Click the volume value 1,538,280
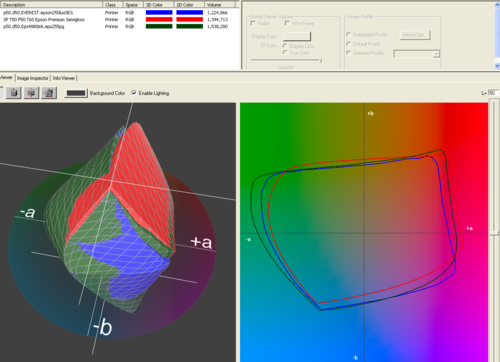 point(217,26)
